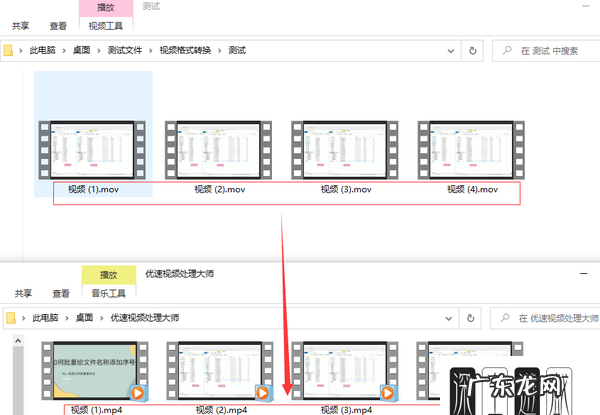Image resolution: width=600 pixels, height=415 pixels.
Task: Switch to 共享 tab in lower window
Action: [x=23, y=293]
